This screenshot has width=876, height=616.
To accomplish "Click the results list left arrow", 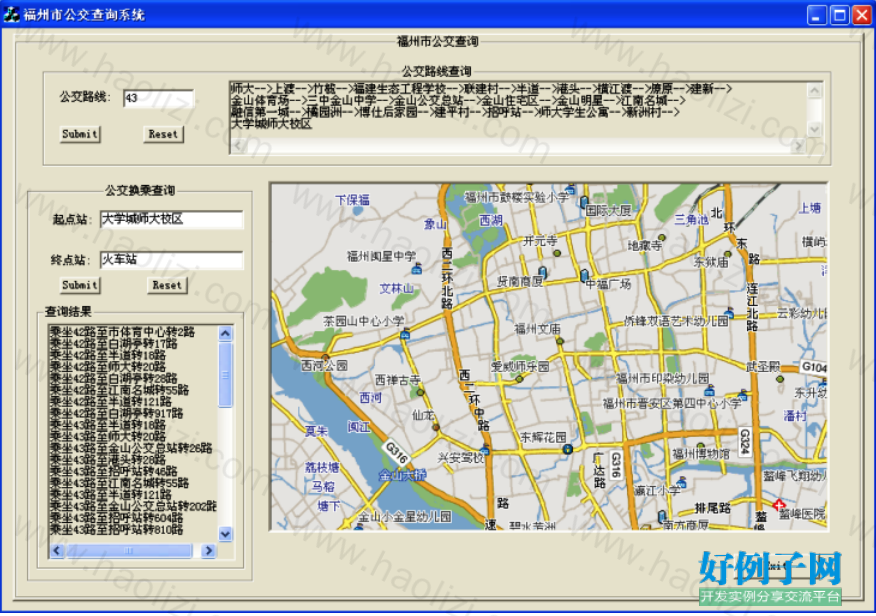I will click(57, 551).
